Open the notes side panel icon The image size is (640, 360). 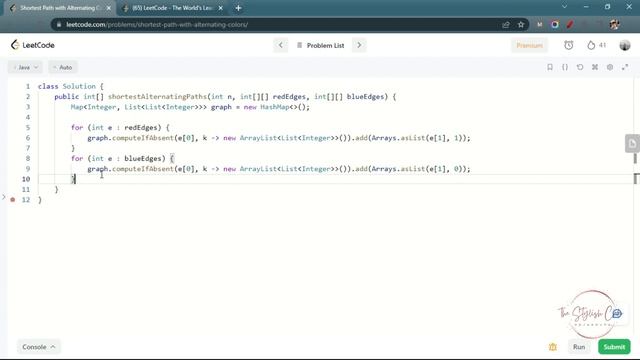tap(632, 143)
